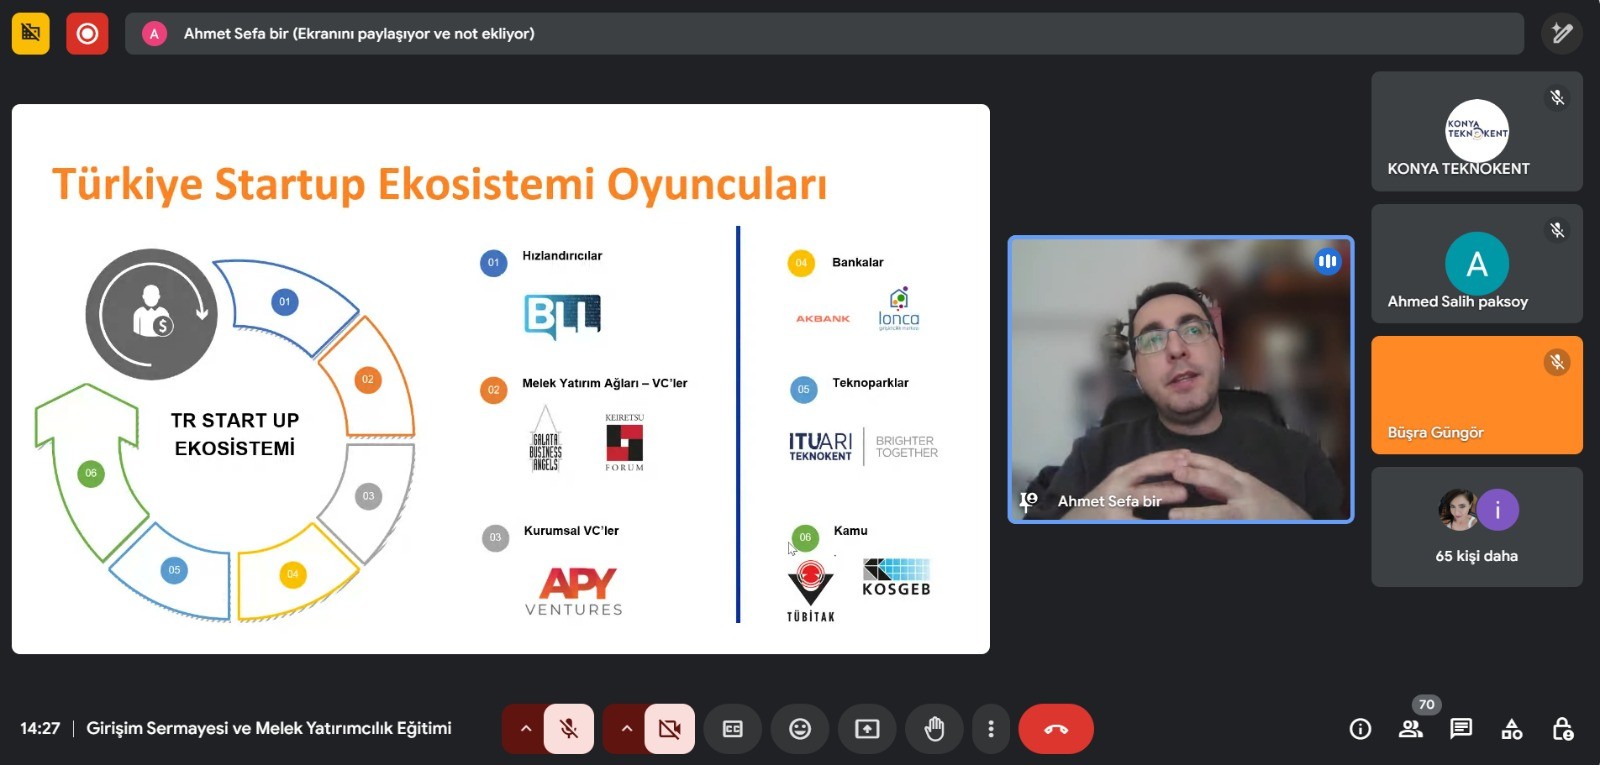Click the Hızlandırıcılar heading
Image resolution: width=1600 pixels, height=765 pixels.
562,256
